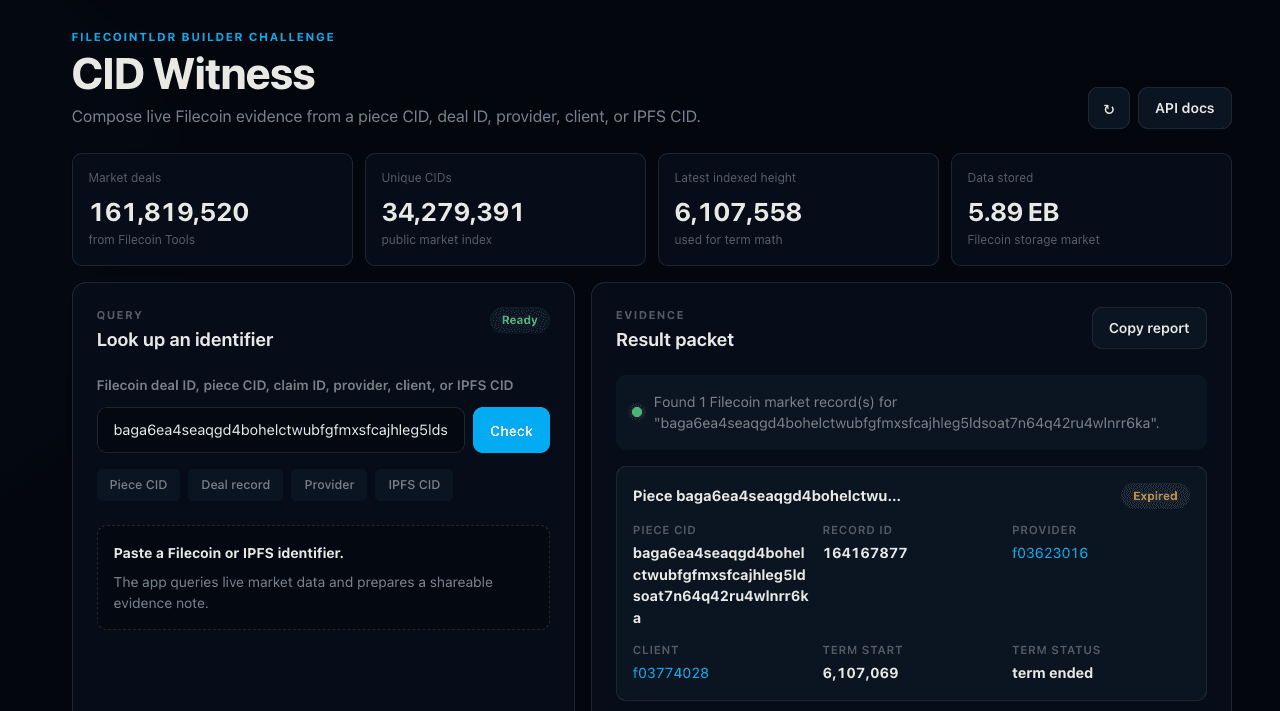Click the 'Found 1 Filecoin market record(s)' message
Screen dimensions: 1280x711
pyautogui.click(x=906, y=412)
